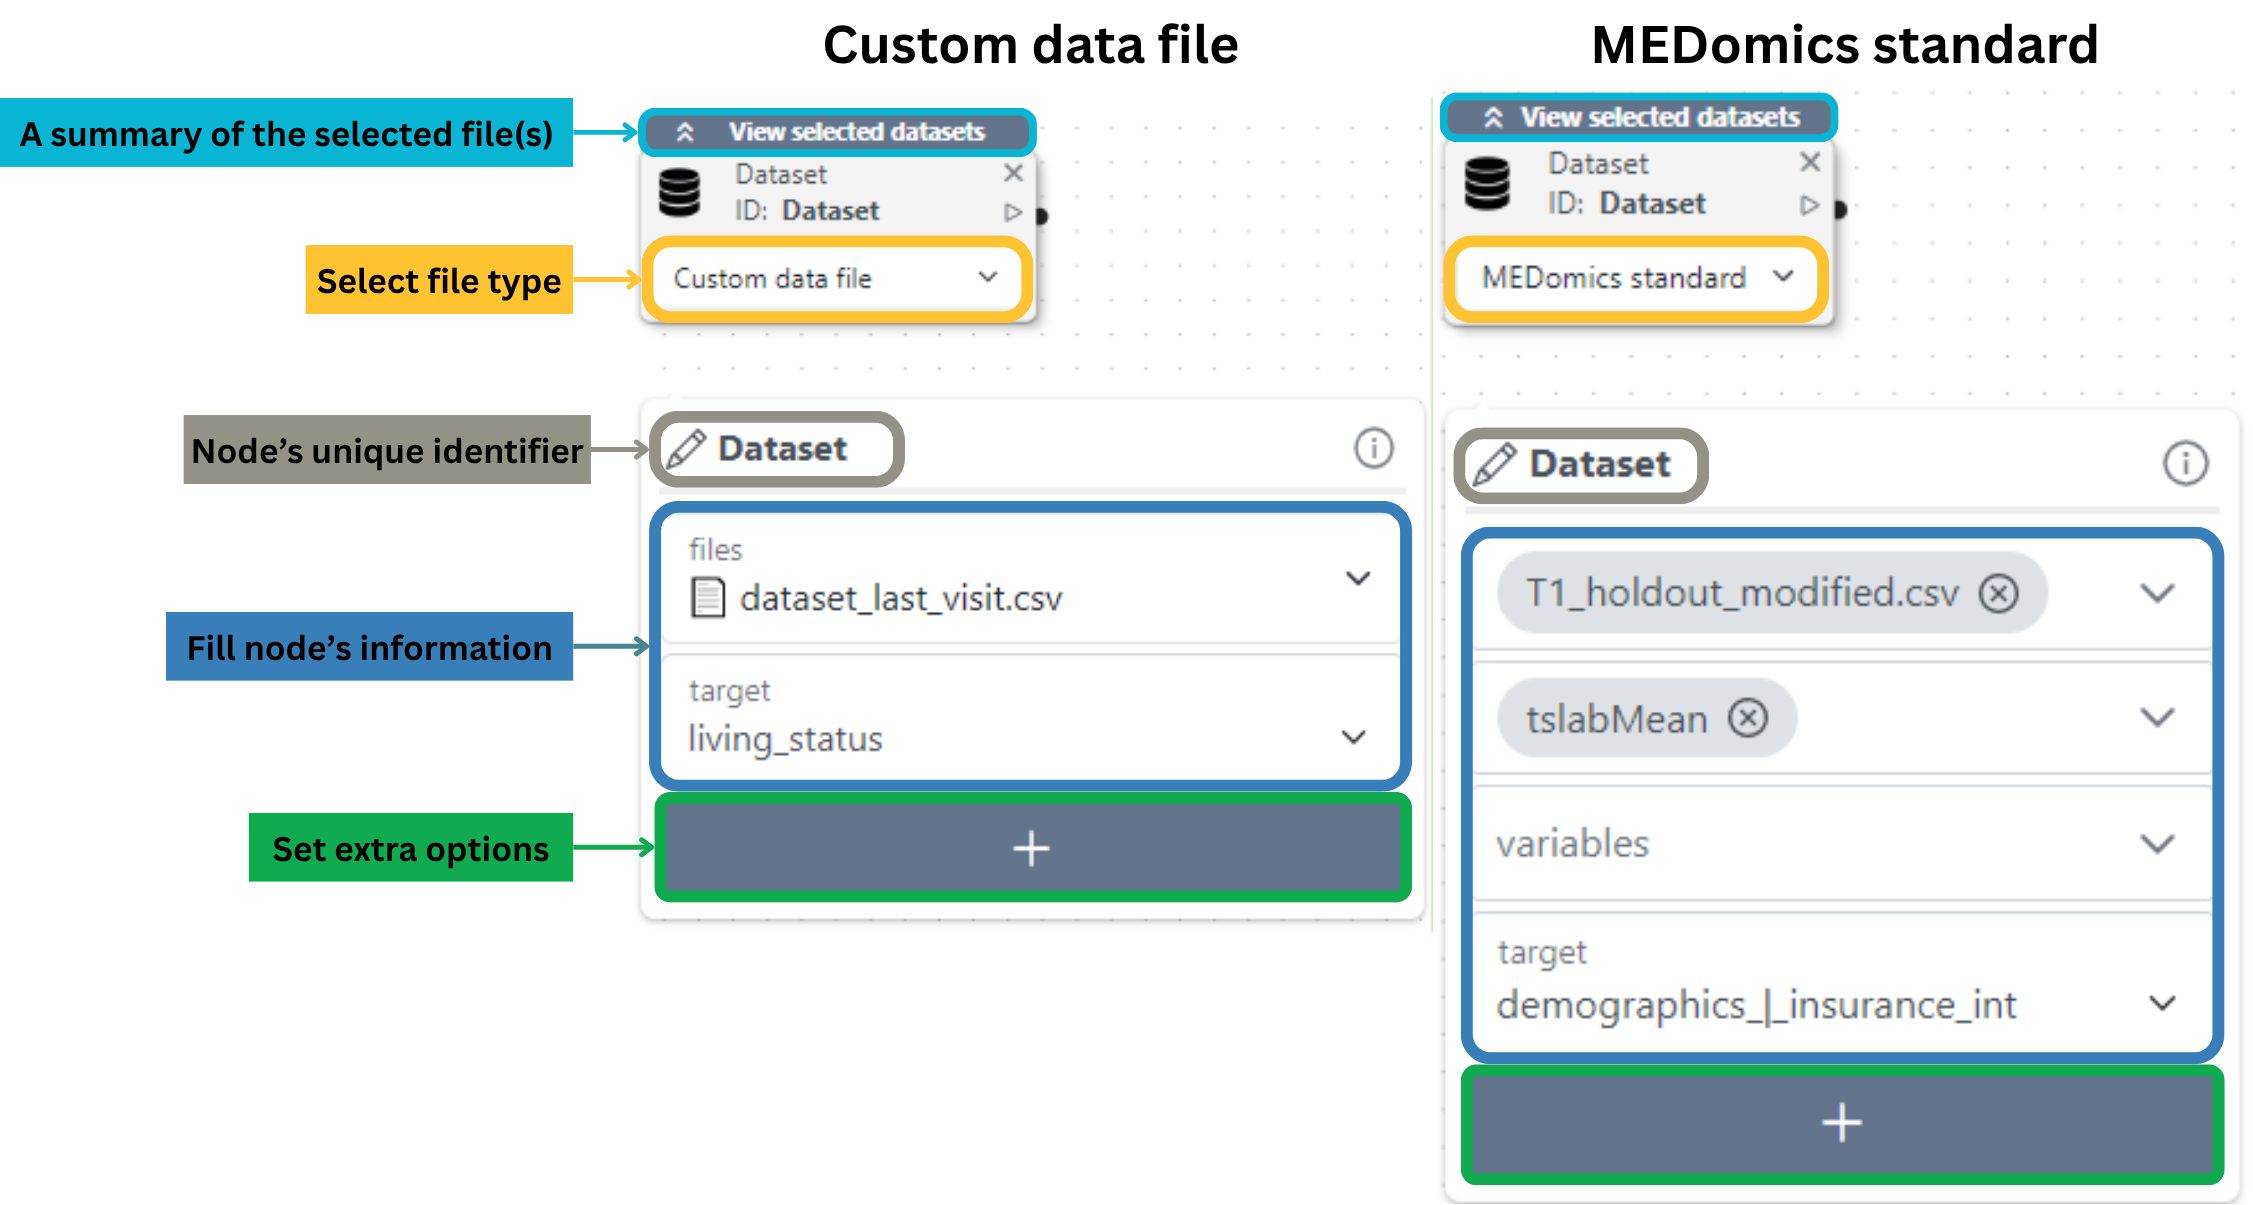Close the Custom data file Dataset node
Screen dimensions: 2253x1205
(x=1013, y=173)
